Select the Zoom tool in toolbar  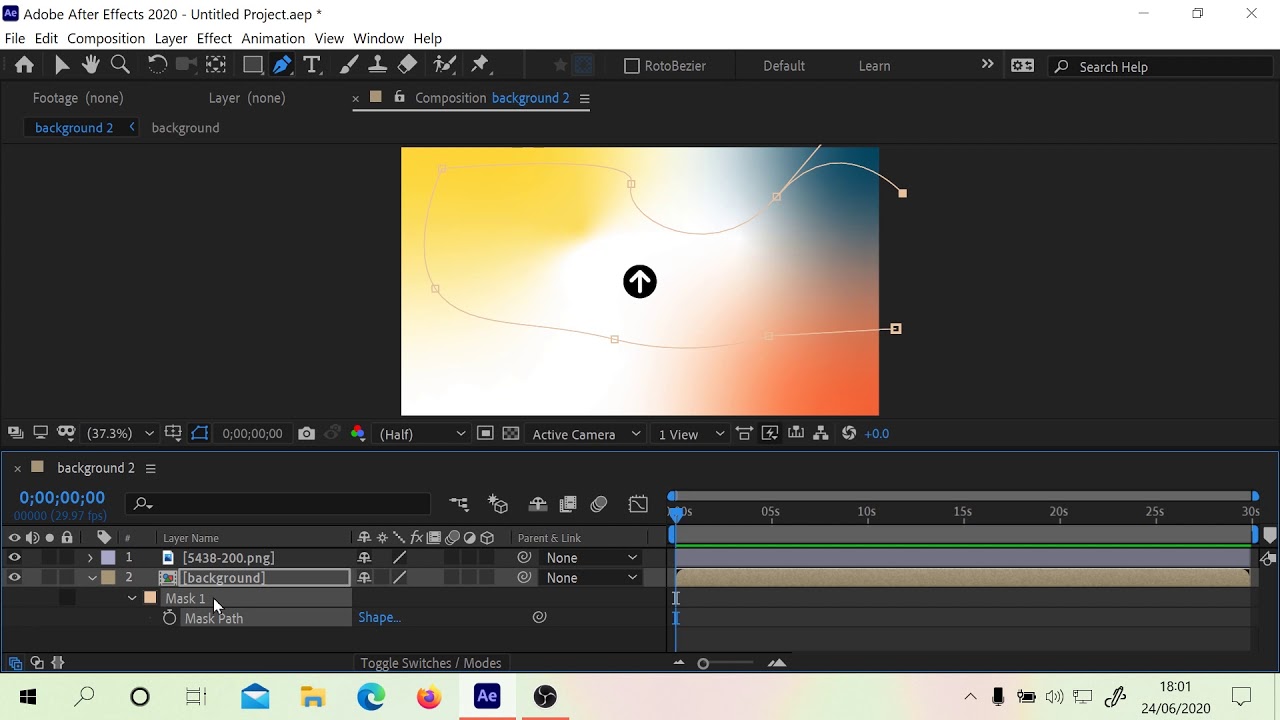120,65
